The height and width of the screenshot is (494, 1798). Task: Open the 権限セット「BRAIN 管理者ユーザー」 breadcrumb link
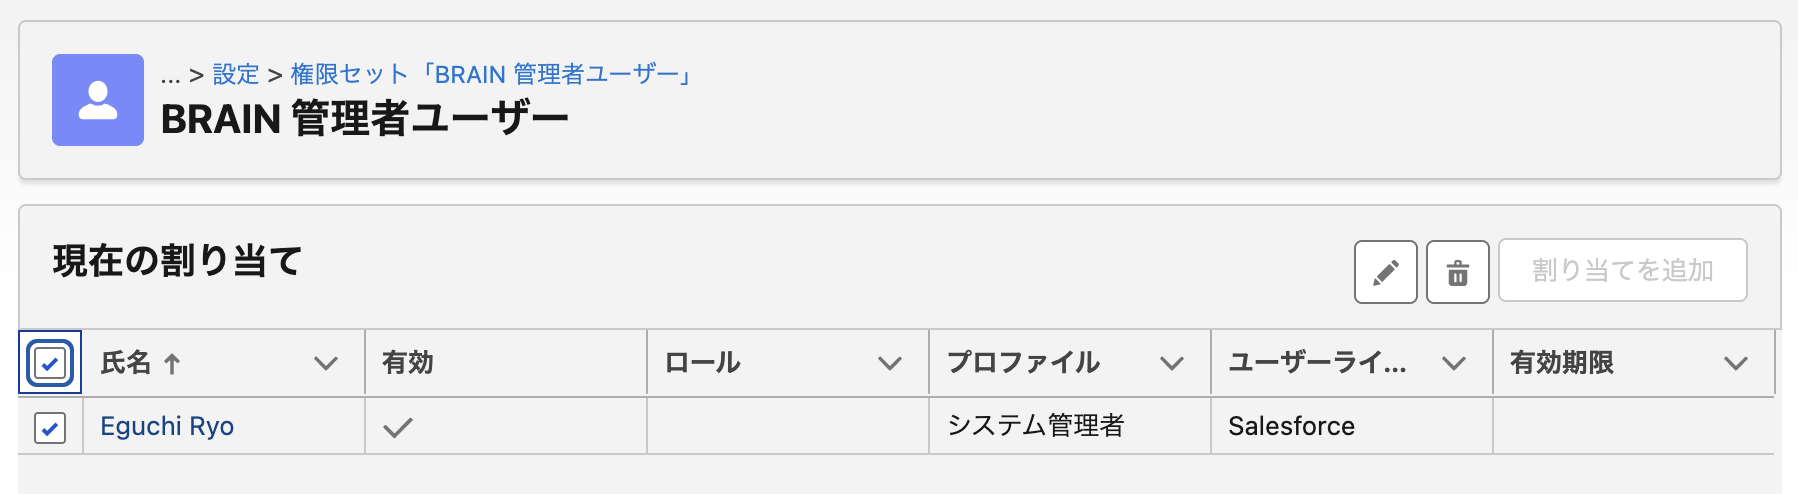coord(491,75)
